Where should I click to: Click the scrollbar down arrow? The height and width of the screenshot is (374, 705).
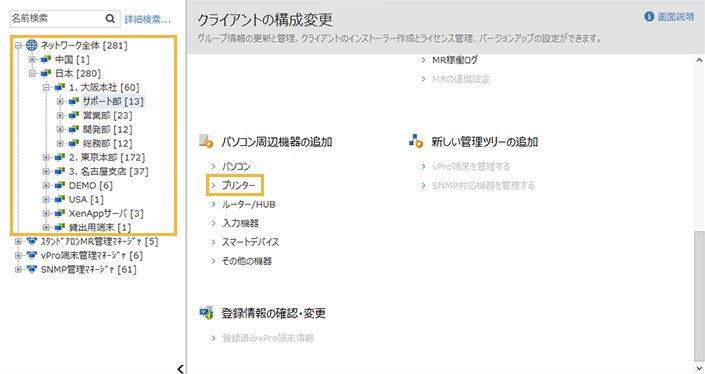coord(699,368)
